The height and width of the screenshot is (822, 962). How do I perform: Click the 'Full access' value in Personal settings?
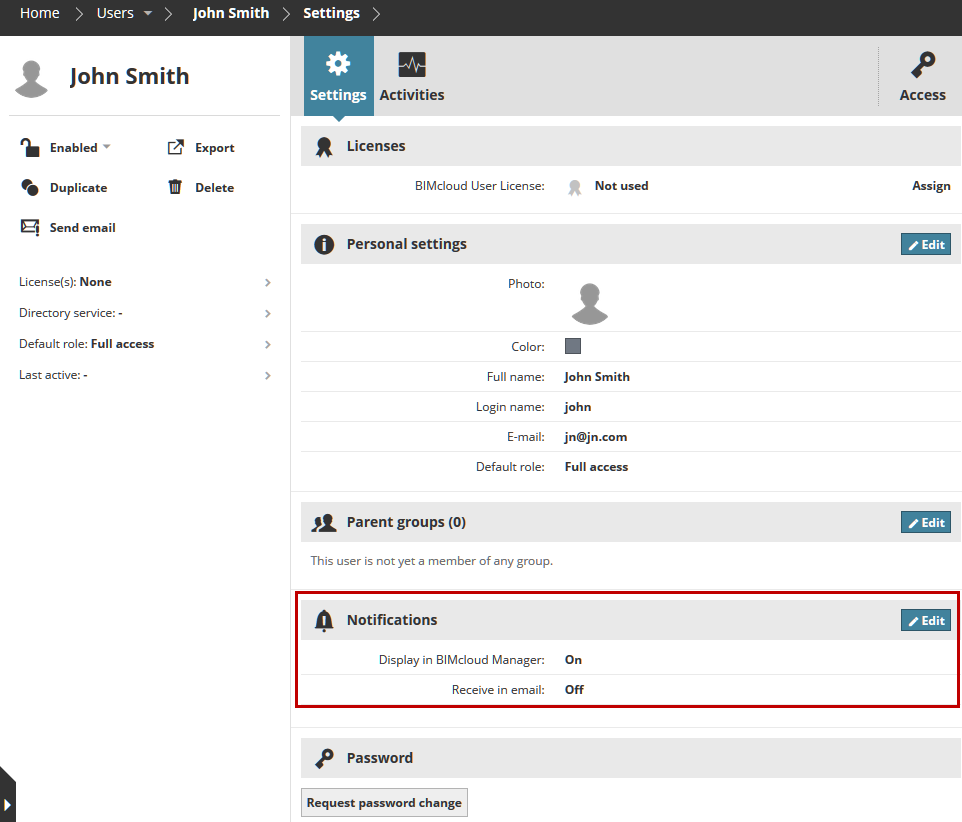tap(596, 467)
